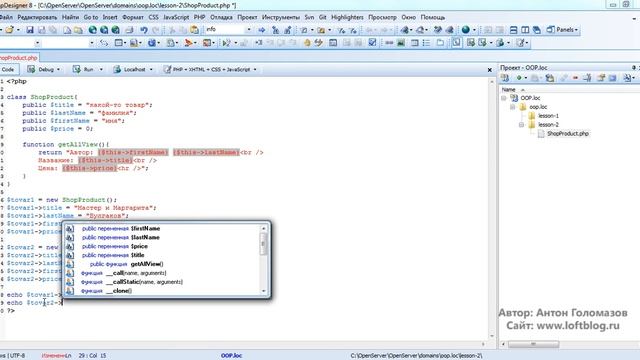Image resolution: width=640 pixels, height=360 pixels.
Task: Click project panel horizontal scrollbar
Action: pyautogui.click(x=533, y=344)
